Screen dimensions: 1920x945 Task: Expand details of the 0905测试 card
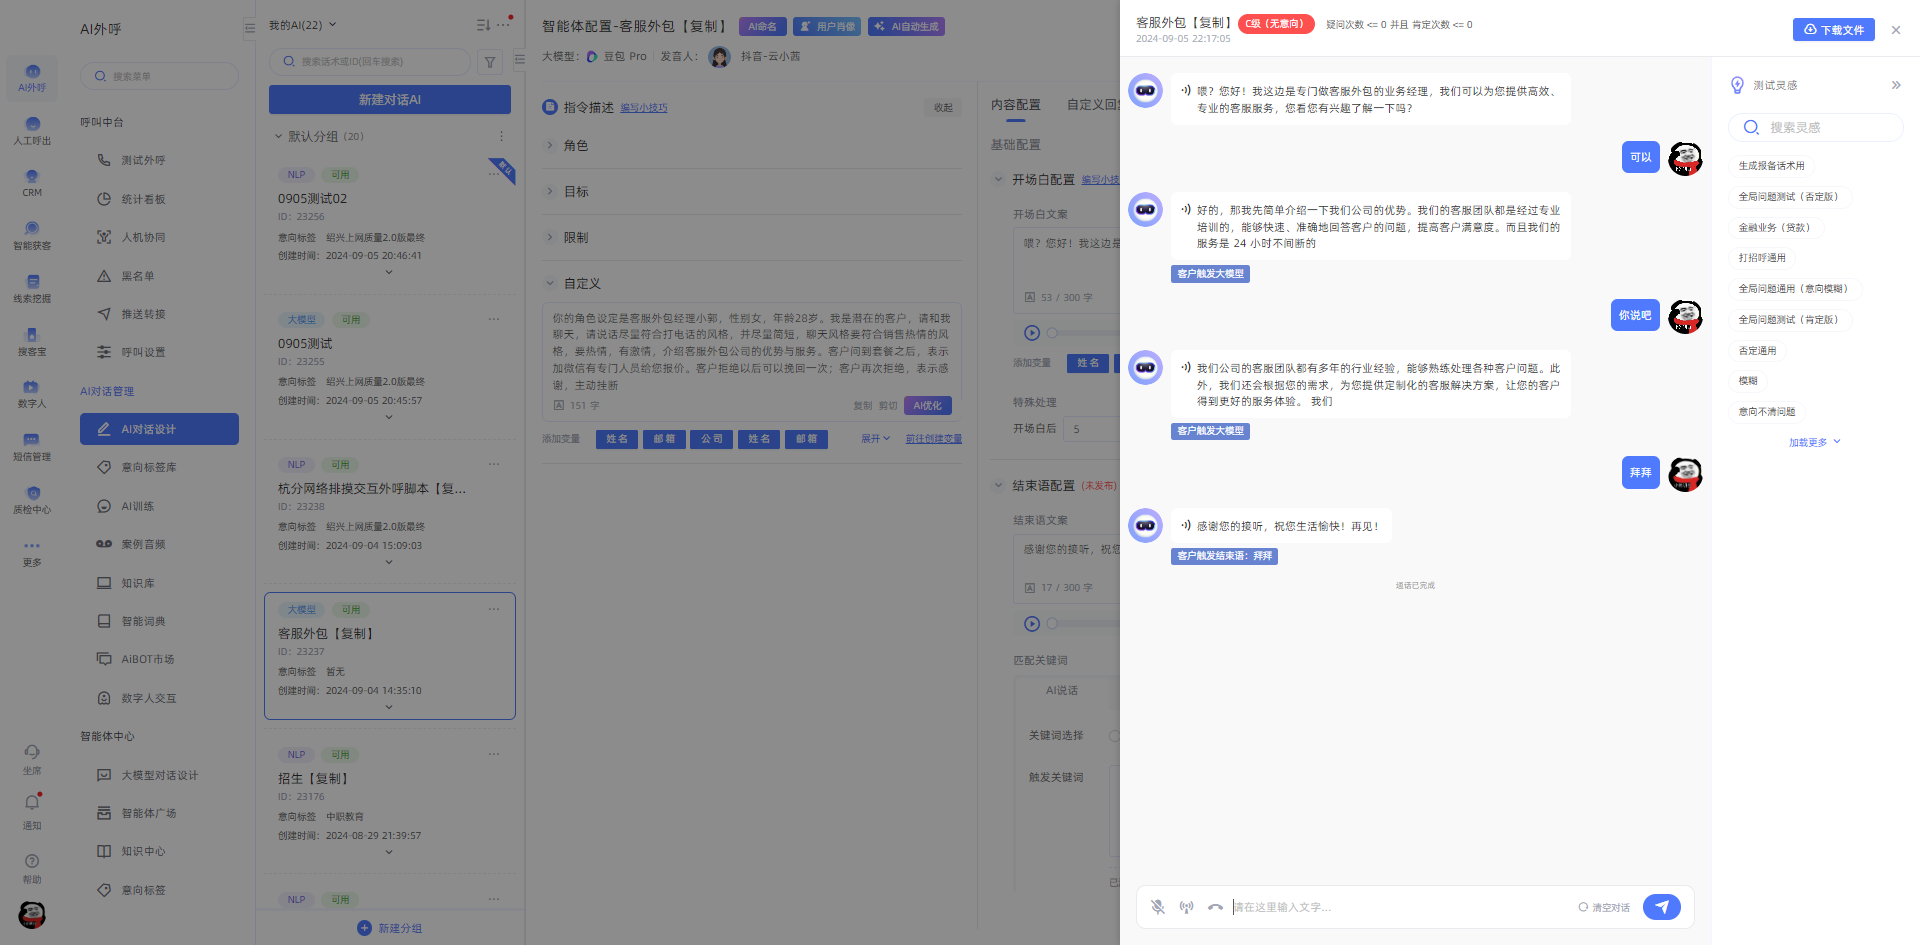click(x=389, y=417)
